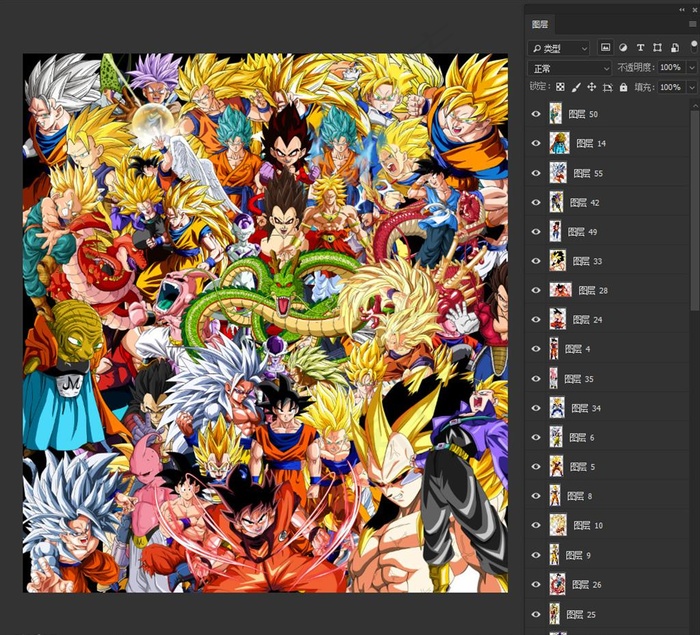Hide 图层 24 with eye icon
The width and height of the screenshot is (700, 635).
pos(536,320)
